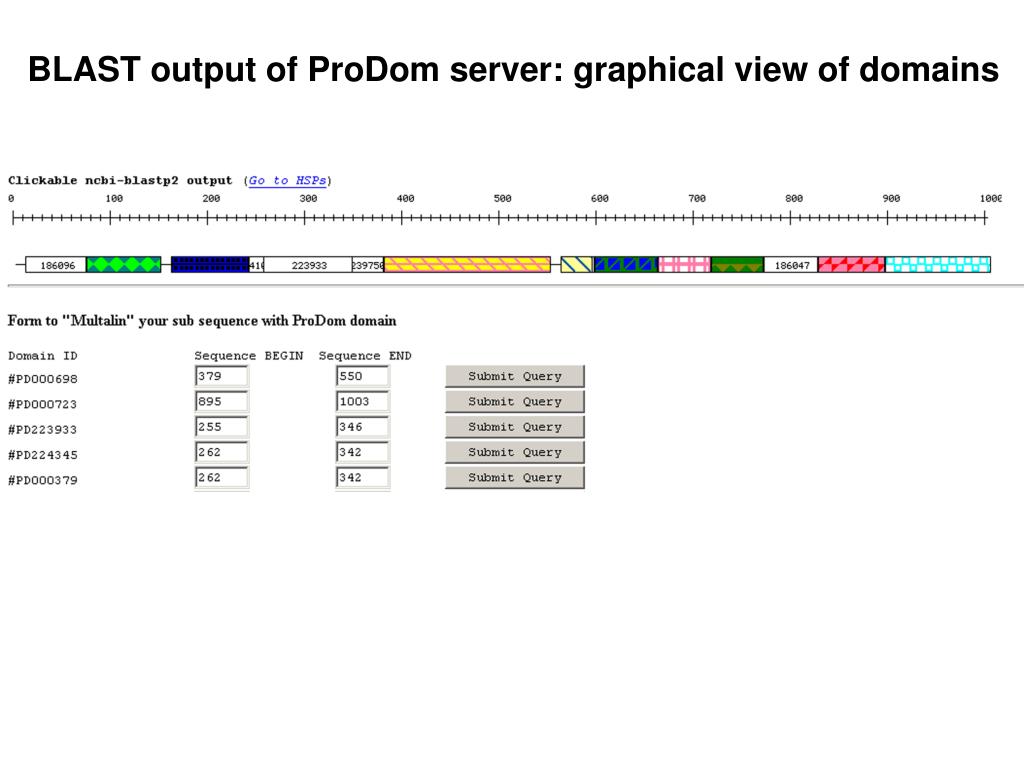Submit Query for PD000698

point(515,376)
